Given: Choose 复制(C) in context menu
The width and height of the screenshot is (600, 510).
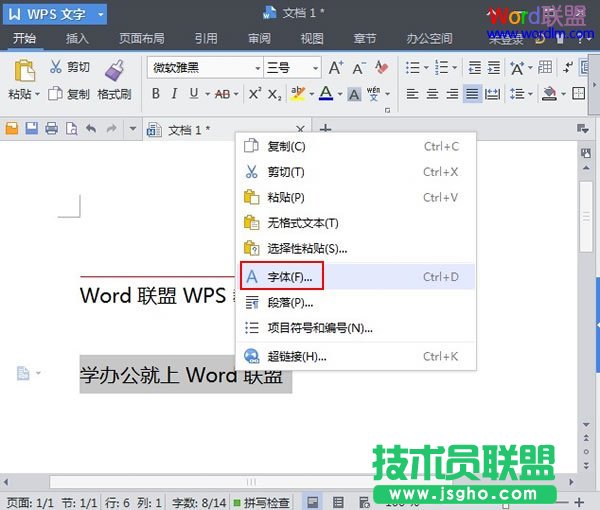Looking at the screenshot, I should click(355, 147).
